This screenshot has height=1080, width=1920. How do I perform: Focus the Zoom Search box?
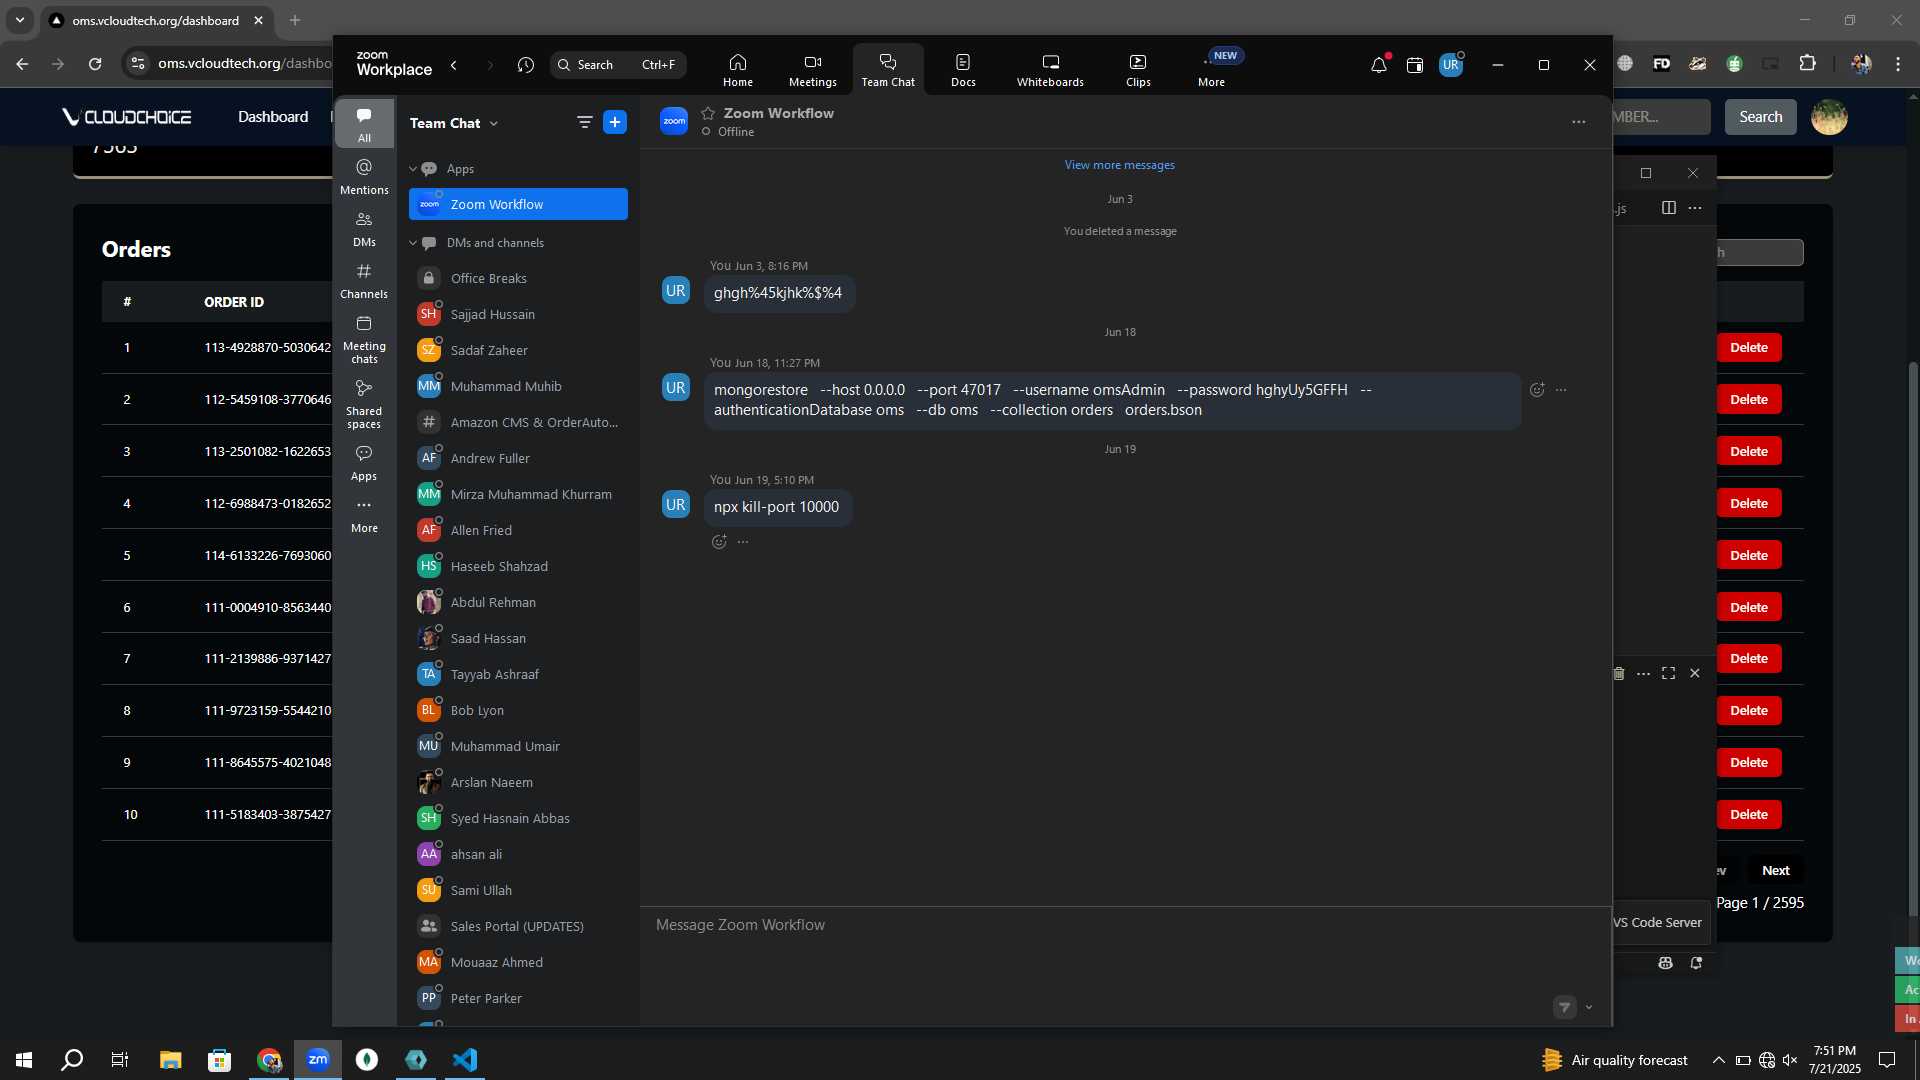(618, 65)
